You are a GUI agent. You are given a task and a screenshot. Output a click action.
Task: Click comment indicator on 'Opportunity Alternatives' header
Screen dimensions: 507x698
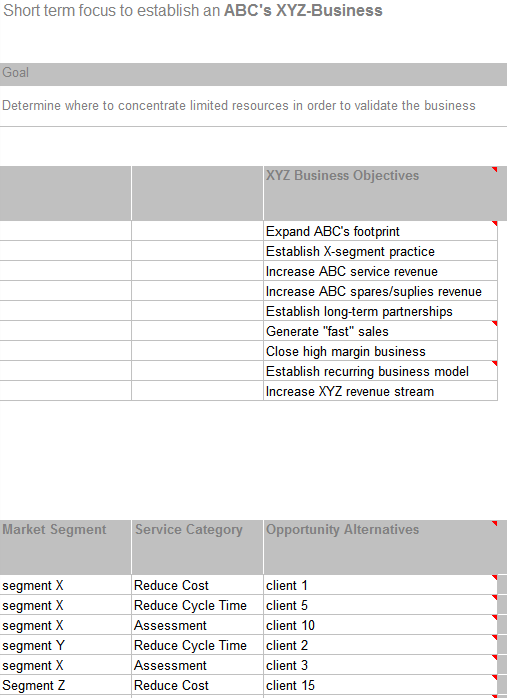[495, 524]
